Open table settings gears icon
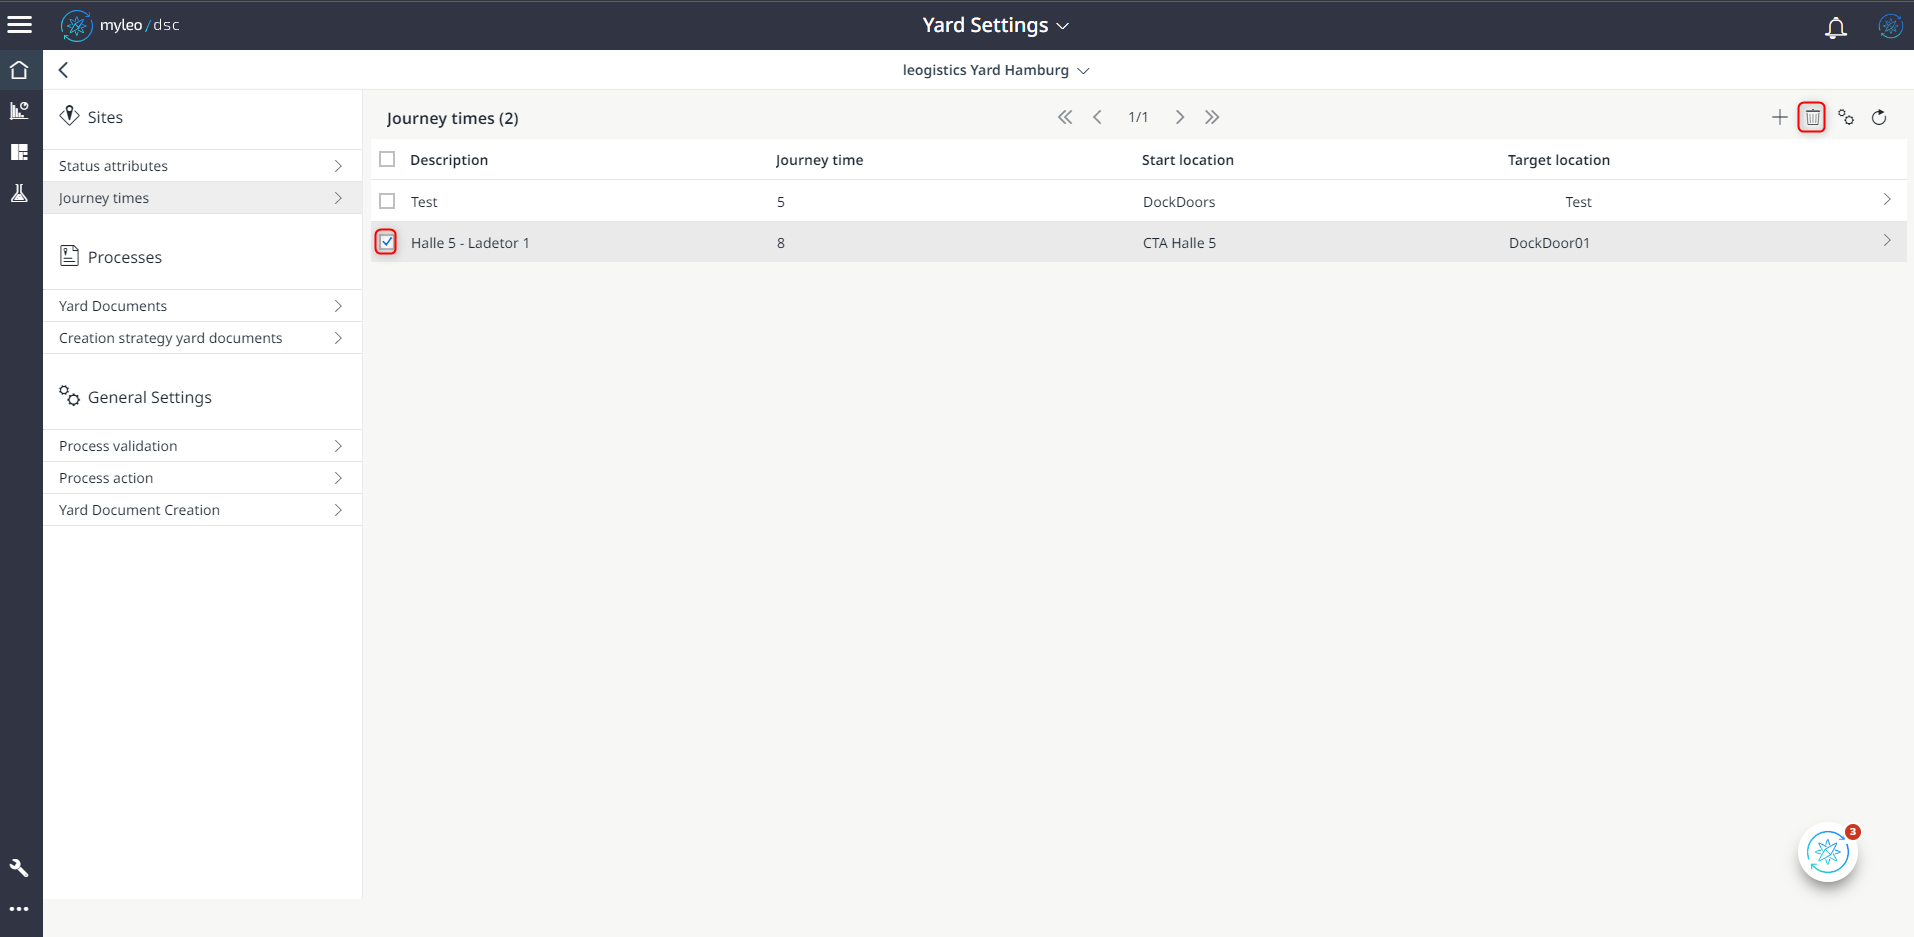Image resolution: width=1914 pixels, height=937 pixels. click(1846, 117)
